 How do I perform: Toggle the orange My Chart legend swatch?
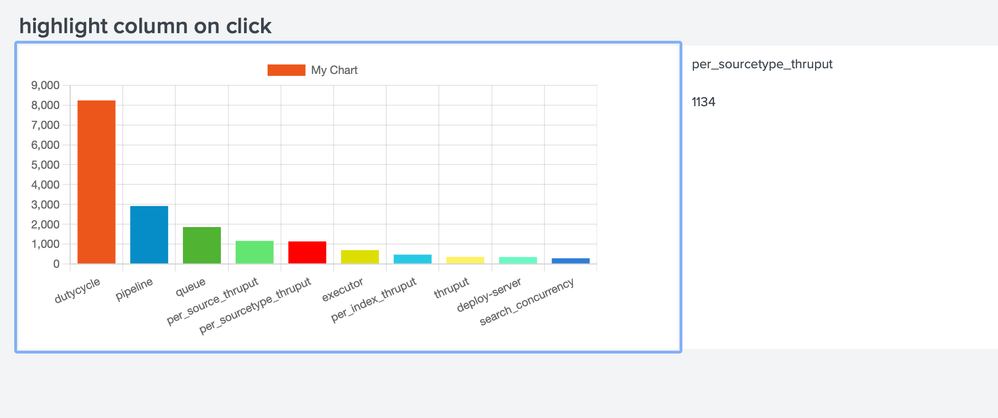tap(286, 70)
